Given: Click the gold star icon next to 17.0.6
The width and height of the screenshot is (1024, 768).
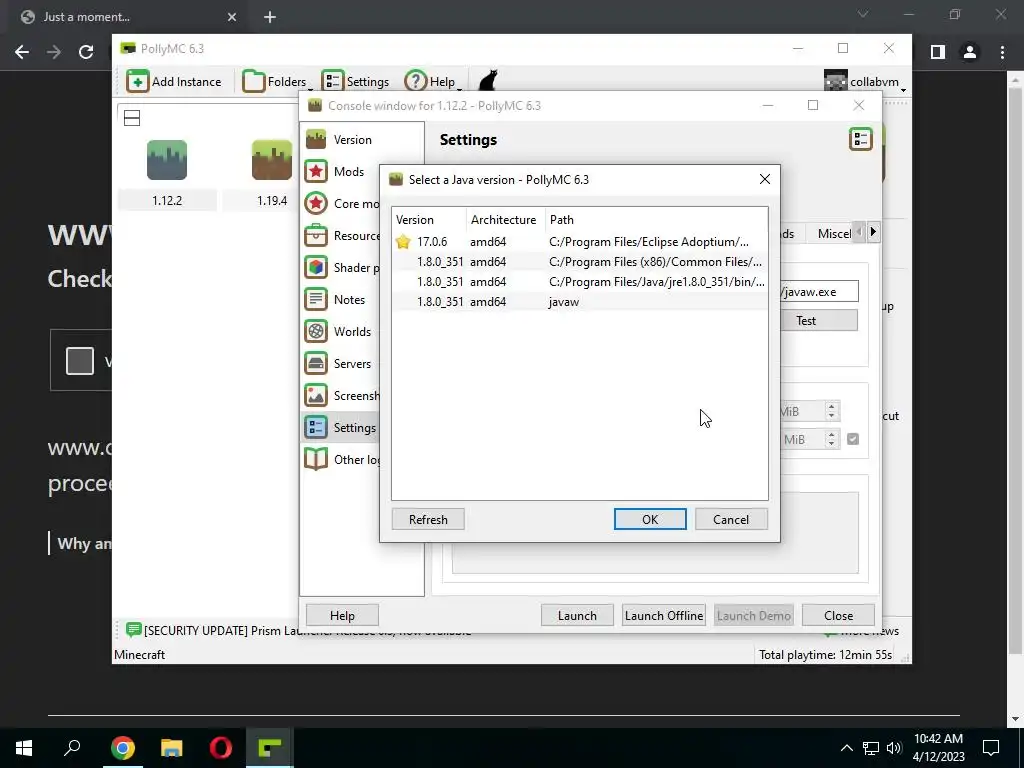Looking at the screenshot, I should click(403, 242).
